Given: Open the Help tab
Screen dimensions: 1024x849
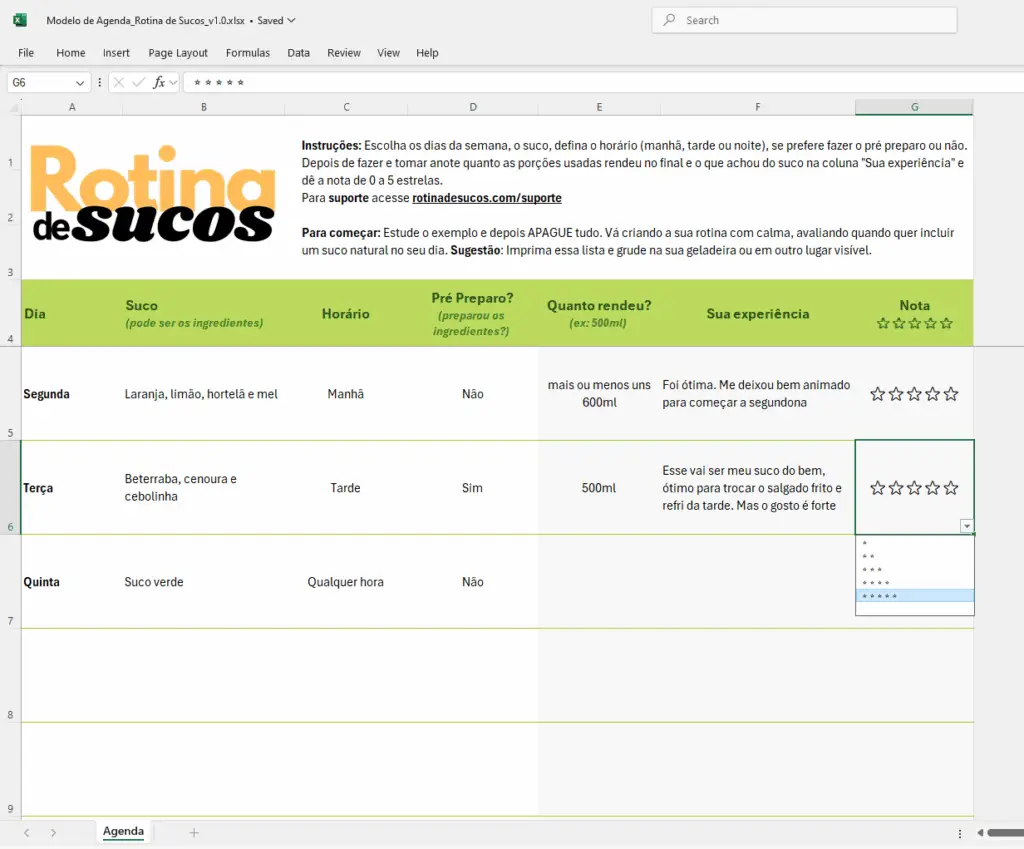Looking at the screenshot, I should [427, 53].
